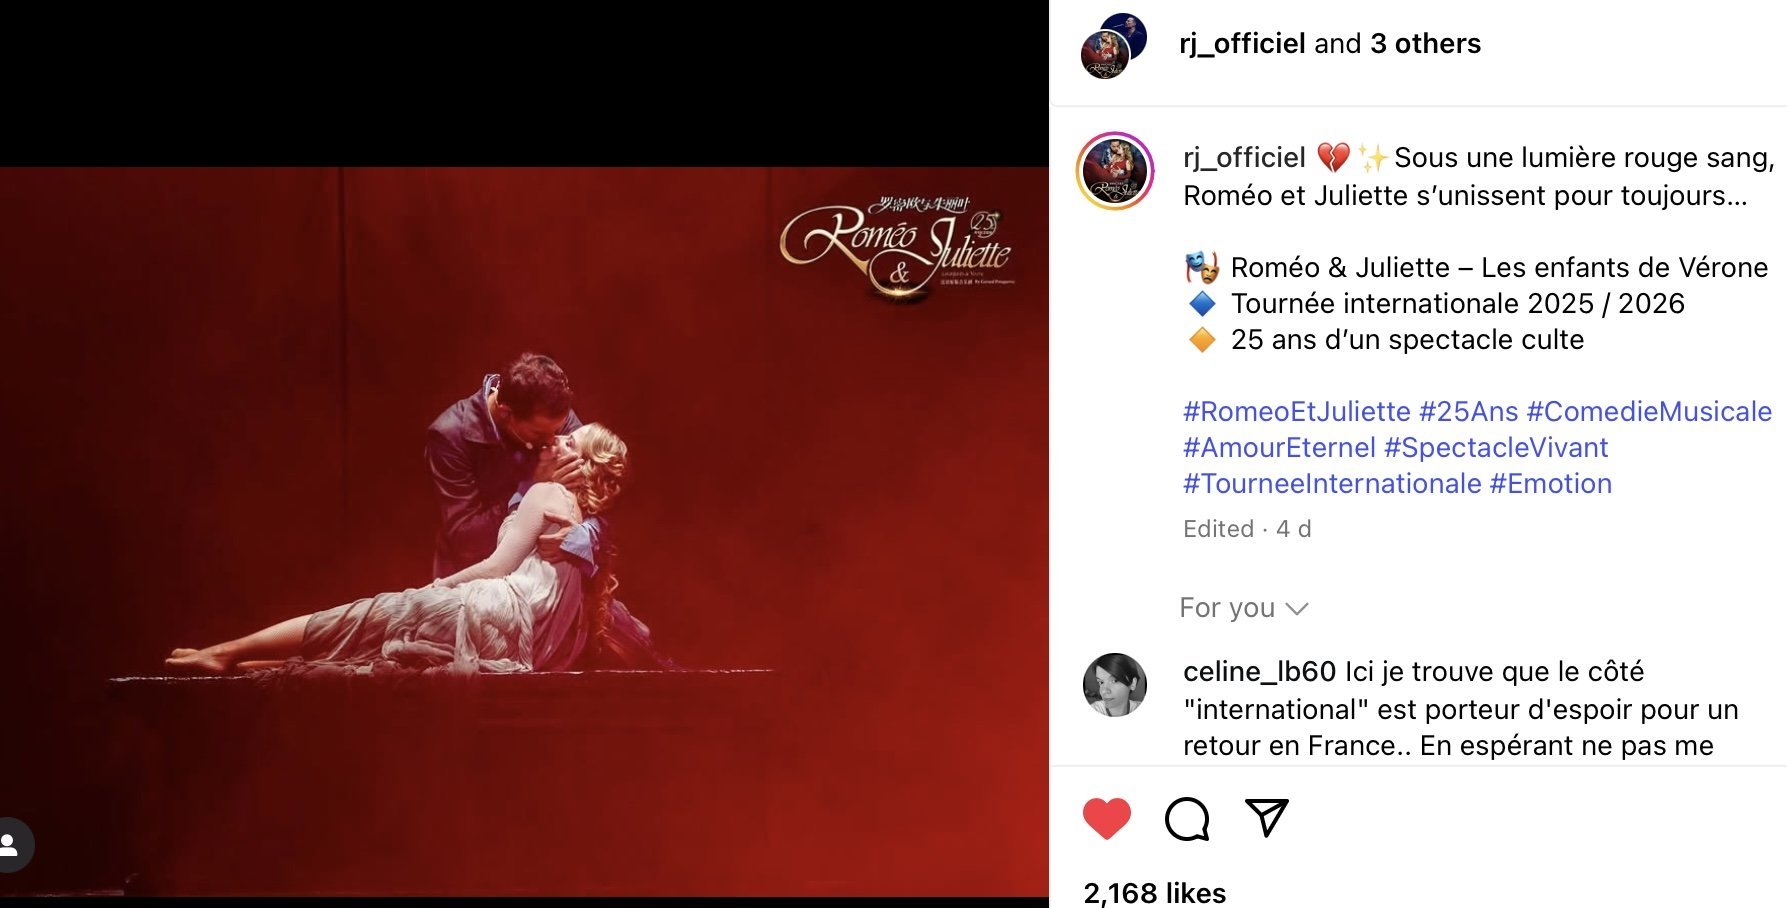This screenshot has height=908, width=1787.
Task: View the 3 others collaborators
Action: tap(1425, 44)
